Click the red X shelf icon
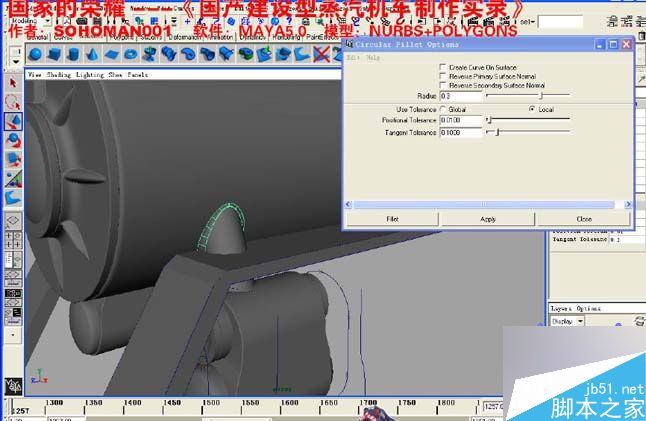Viewport: 646px width, 421px height. pyautogui.click(x=321, y=54)
